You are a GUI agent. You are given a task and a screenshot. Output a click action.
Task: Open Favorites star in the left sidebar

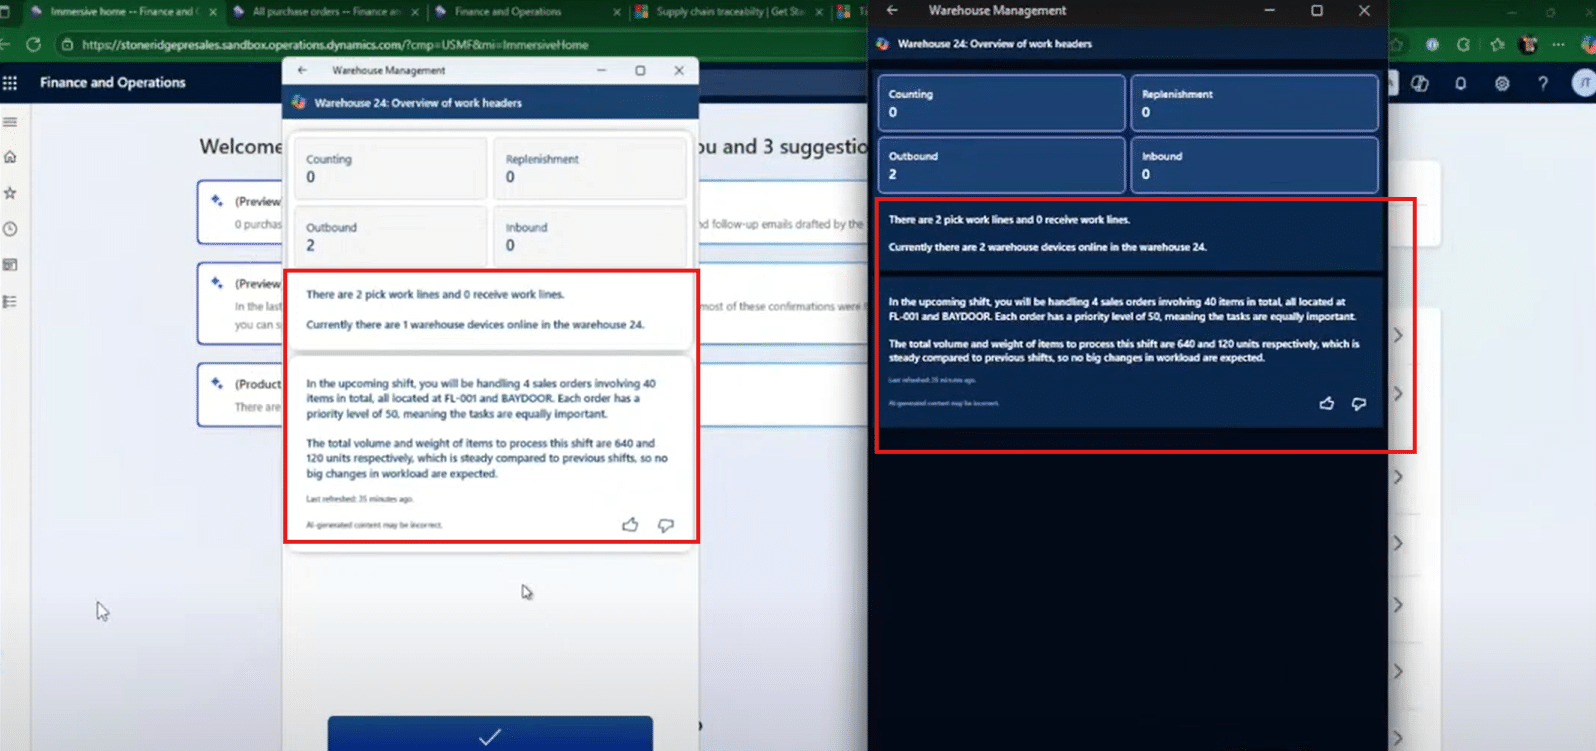[10, 193]
